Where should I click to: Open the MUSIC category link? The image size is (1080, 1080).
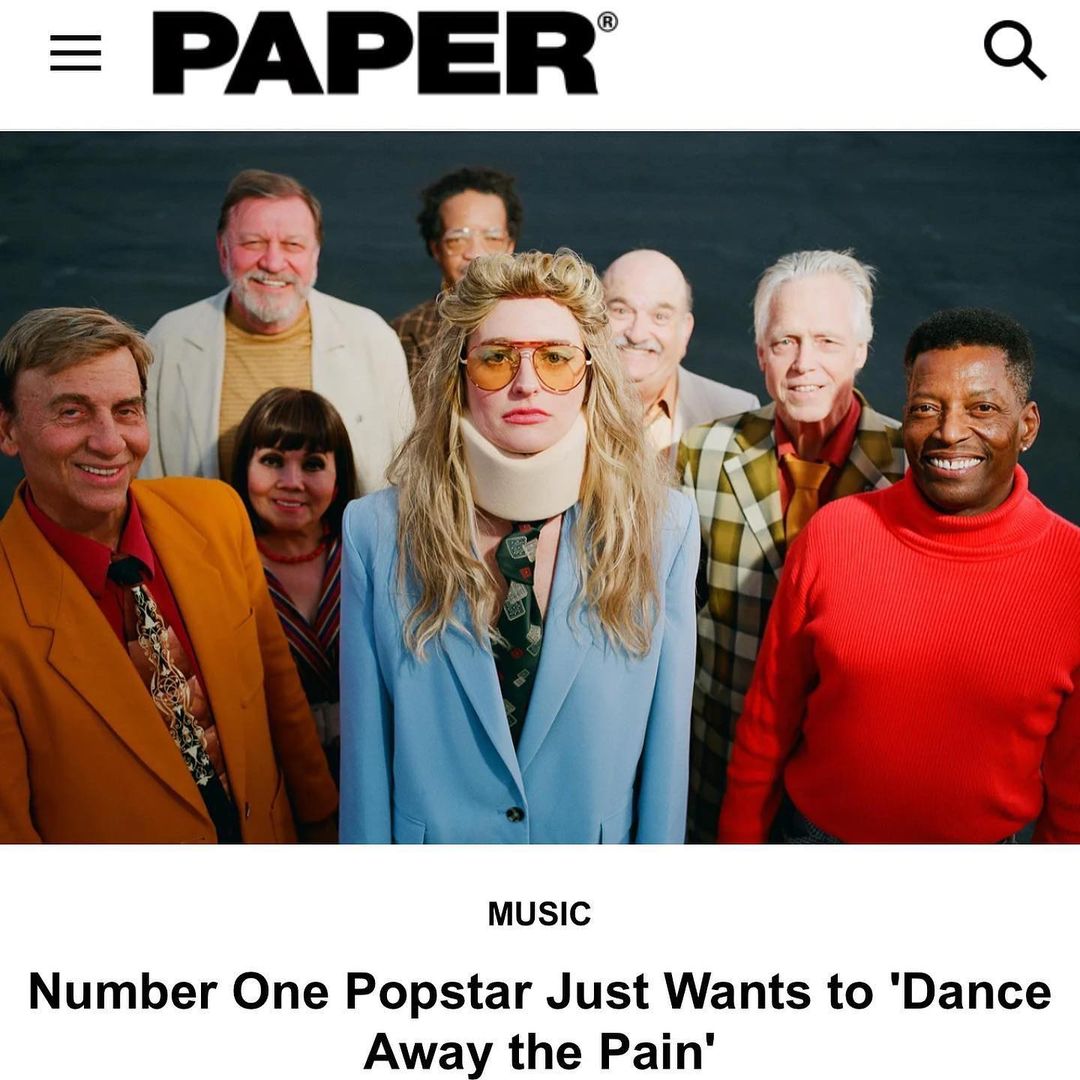pyautogui.click(x=539, y=914)
